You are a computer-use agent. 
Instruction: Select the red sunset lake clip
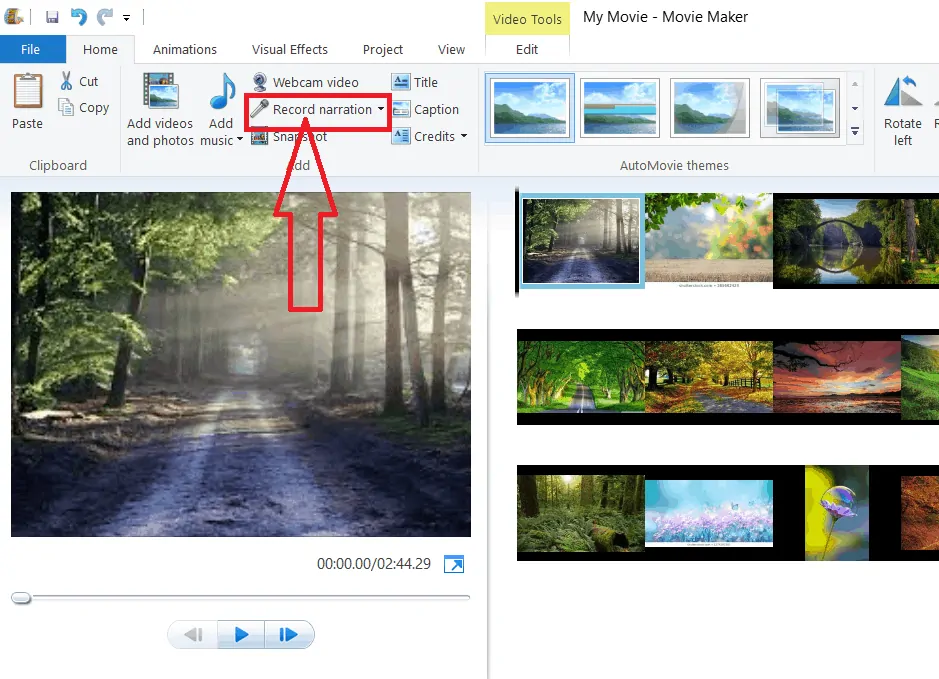(x=837, y=377)
